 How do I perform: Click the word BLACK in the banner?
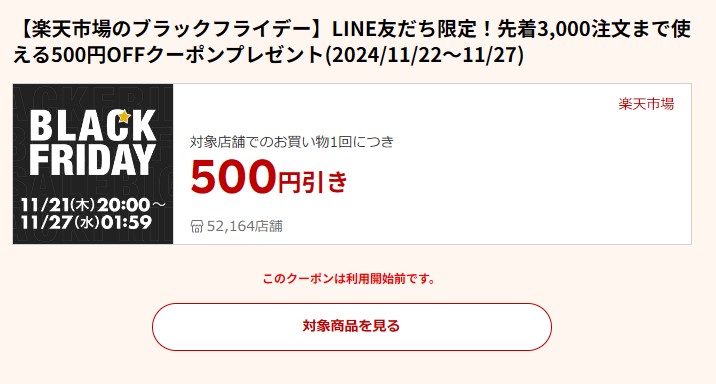pyautogui.click(x=93, y=125)
